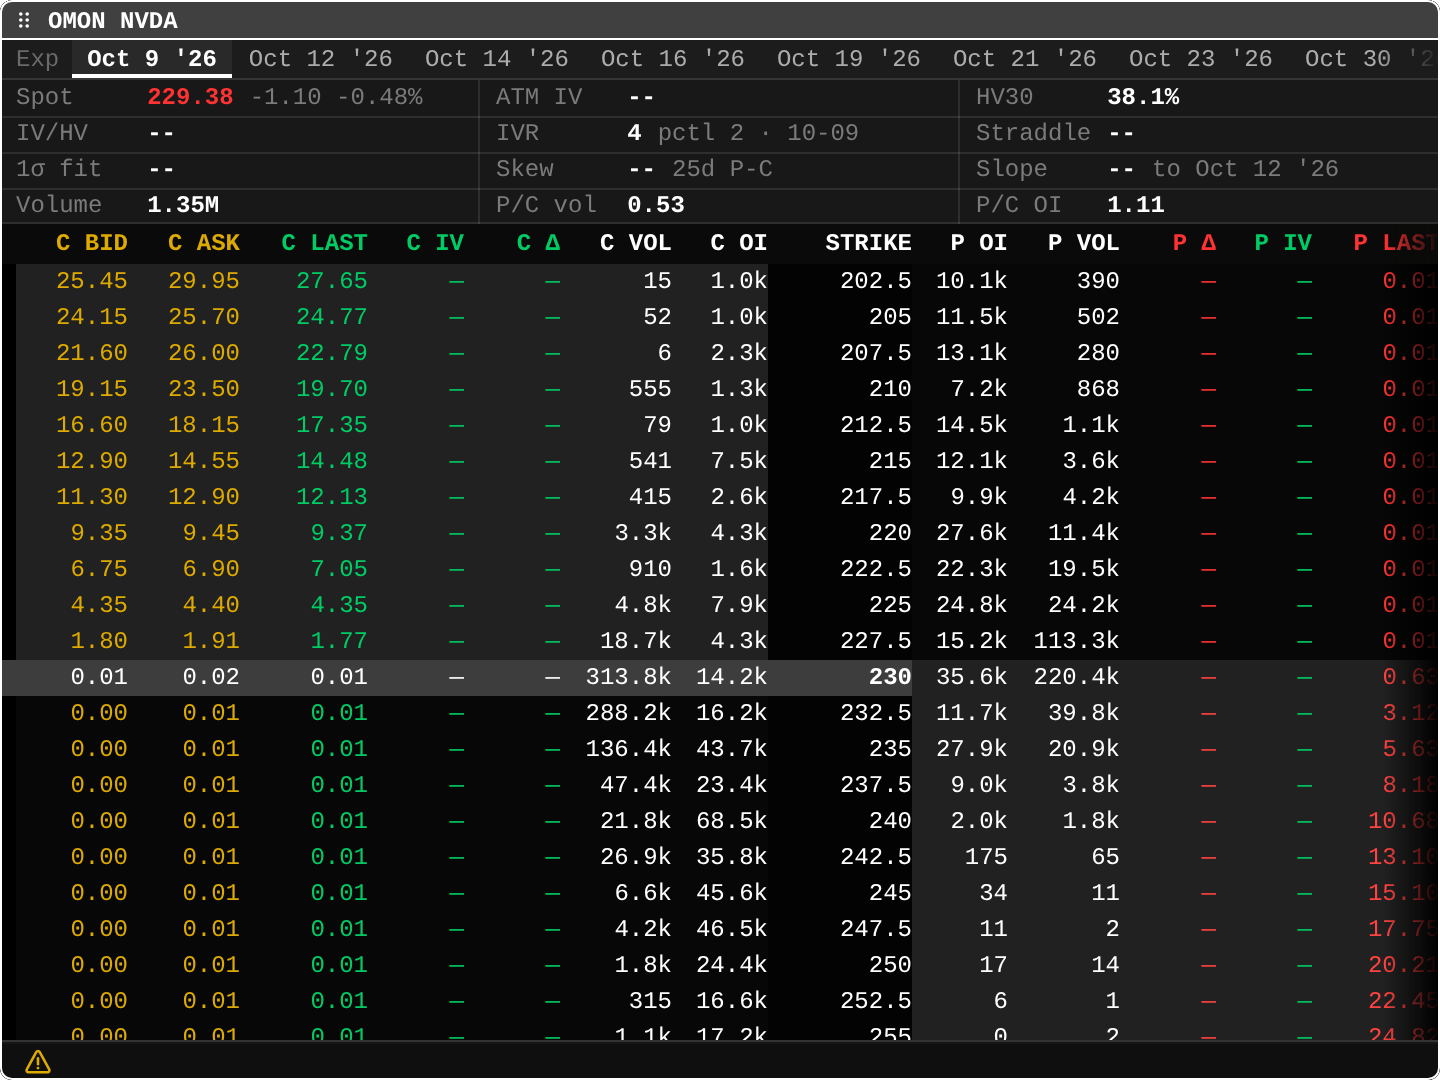The width and height of the screenshot is (1440, 1080).
Task: Click the C OI column header
Action: [x=739, y=243]
